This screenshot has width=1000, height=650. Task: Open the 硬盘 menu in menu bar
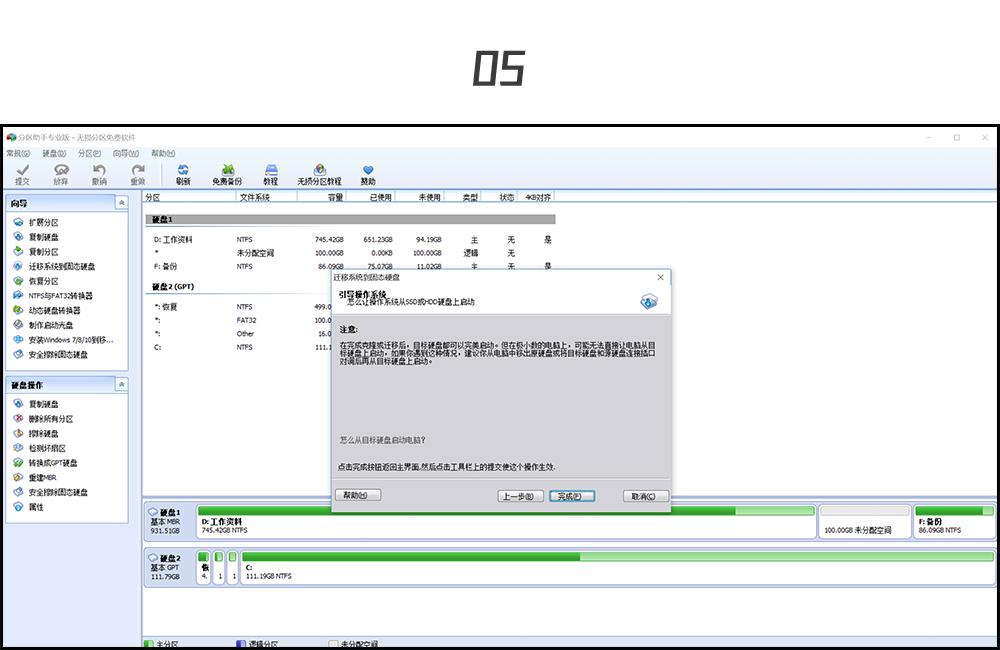(54, 153)
